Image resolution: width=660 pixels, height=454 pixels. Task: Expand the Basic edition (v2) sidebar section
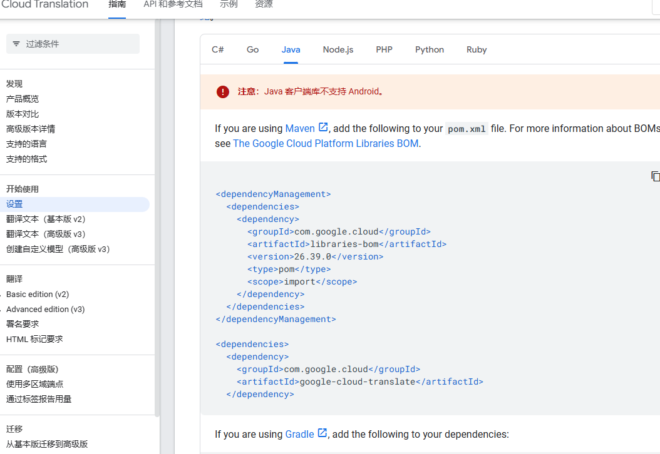coord(37,294)
